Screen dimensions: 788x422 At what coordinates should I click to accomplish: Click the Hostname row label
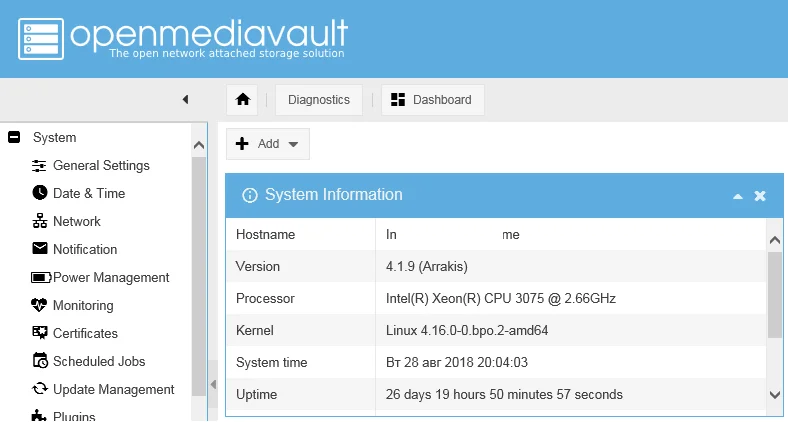click(x=265, y=235)
